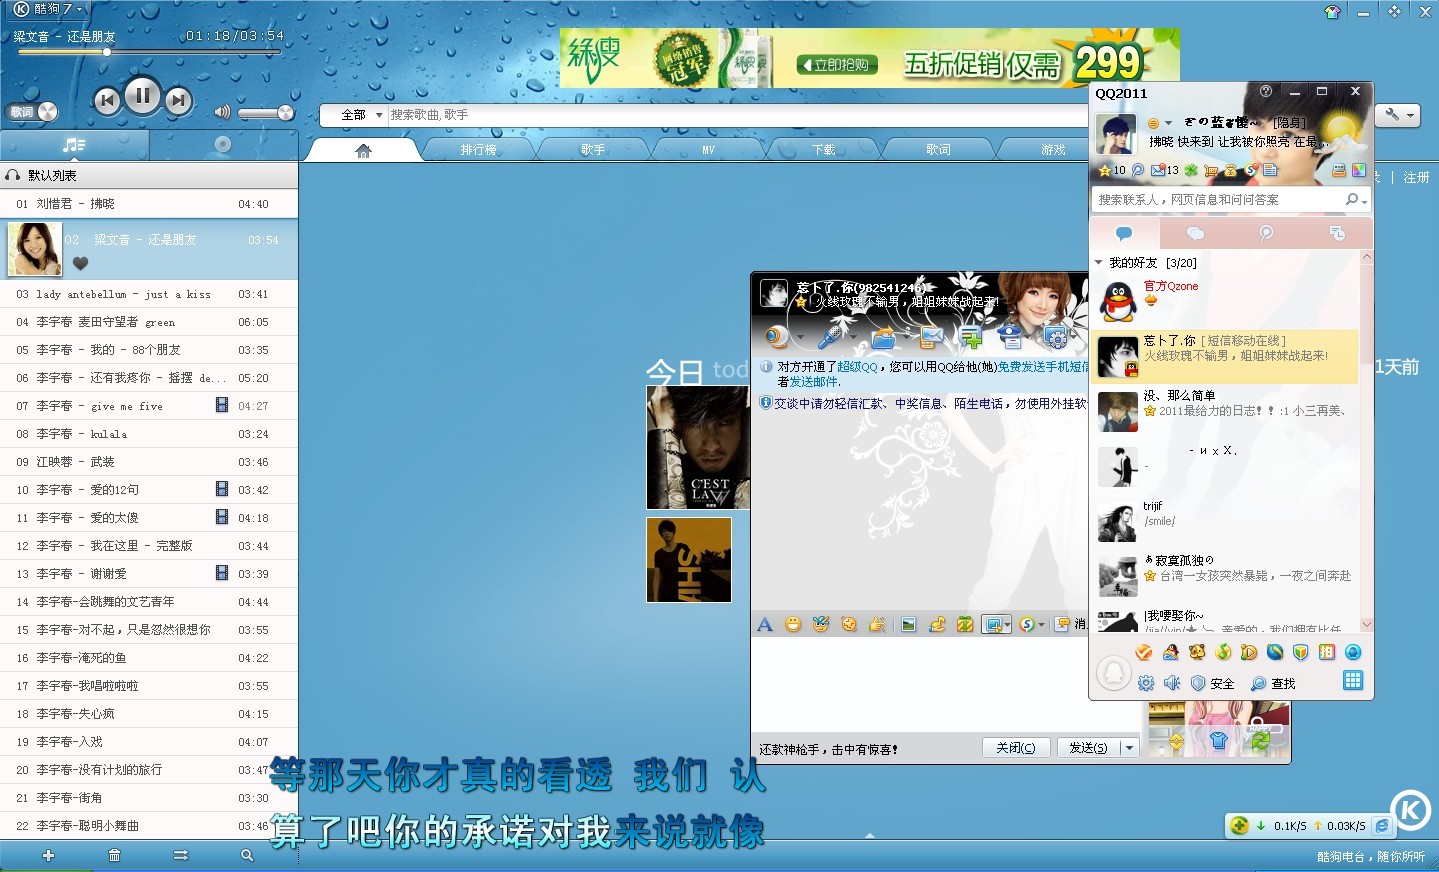Open QQ online status dropdown

pyautogui.click(x=1160, y=123)
